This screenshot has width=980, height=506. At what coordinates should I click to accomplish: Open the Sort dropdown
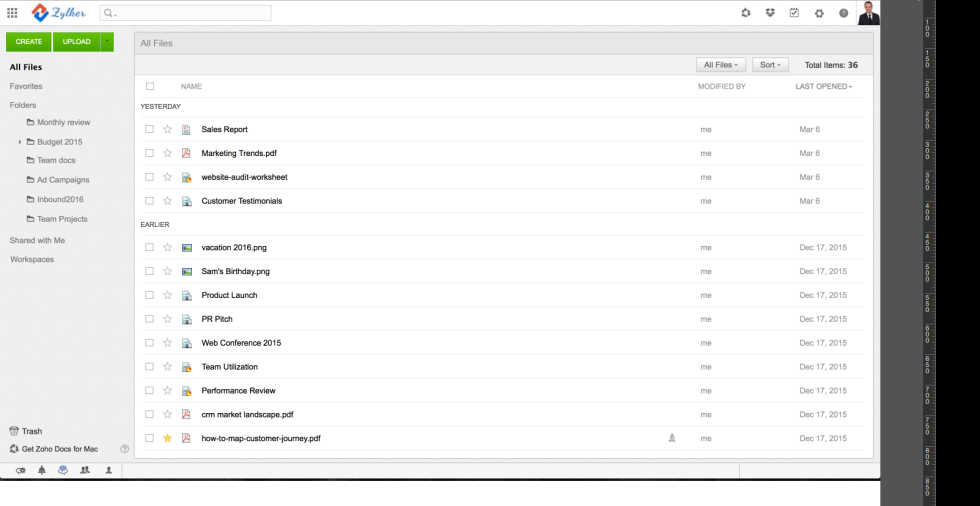click(770, 65)
